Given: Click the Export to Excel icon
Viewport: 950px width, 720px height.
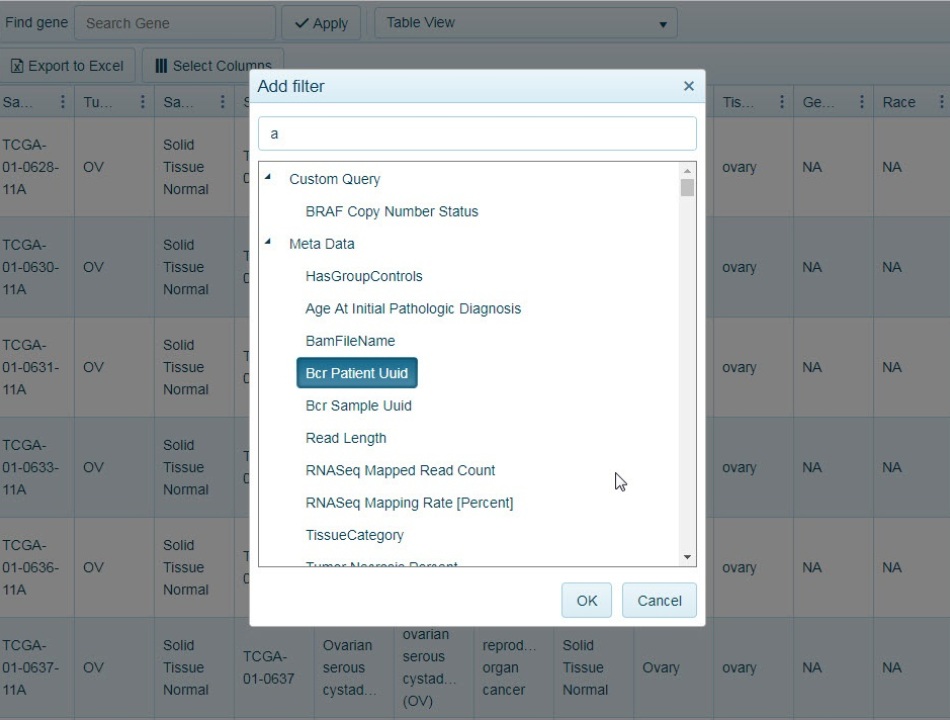Looking at the screenshot, I should point(17,66).
